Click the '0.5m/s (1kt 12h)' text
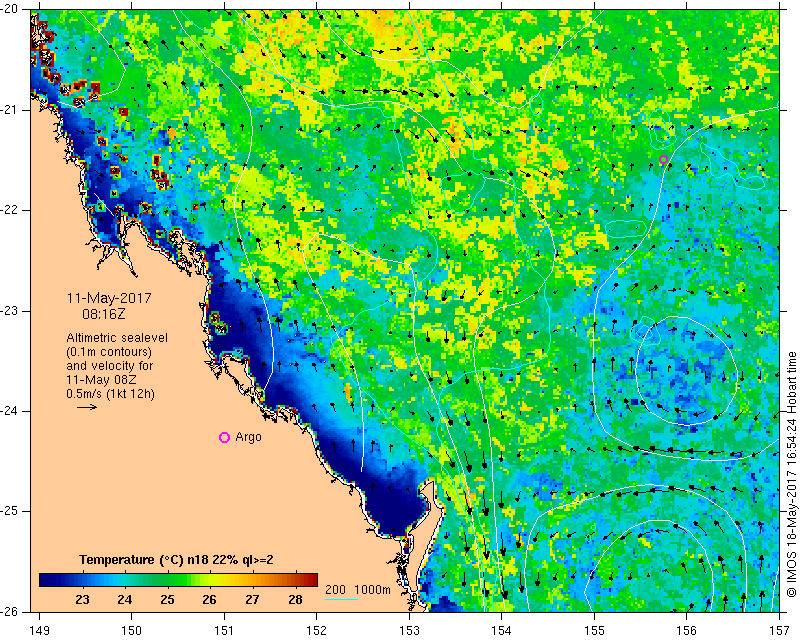This screenshot has height=640, width=800. 110,394
